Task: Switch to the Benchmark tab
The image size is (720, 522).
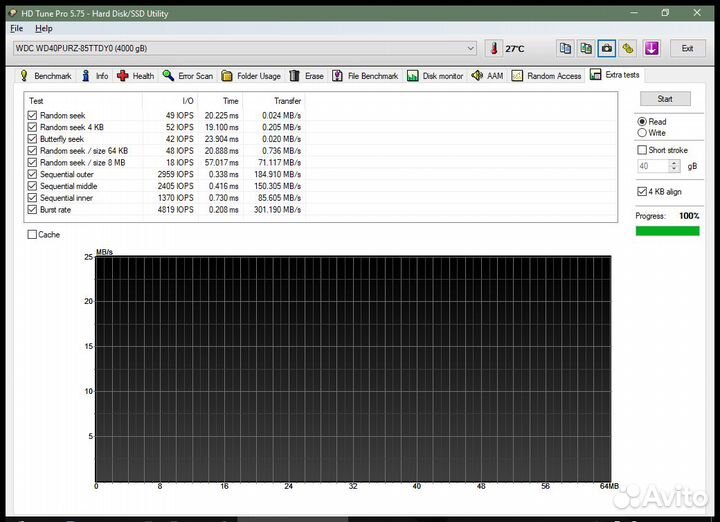Action: pyautogui.click(x=46, y=76)
